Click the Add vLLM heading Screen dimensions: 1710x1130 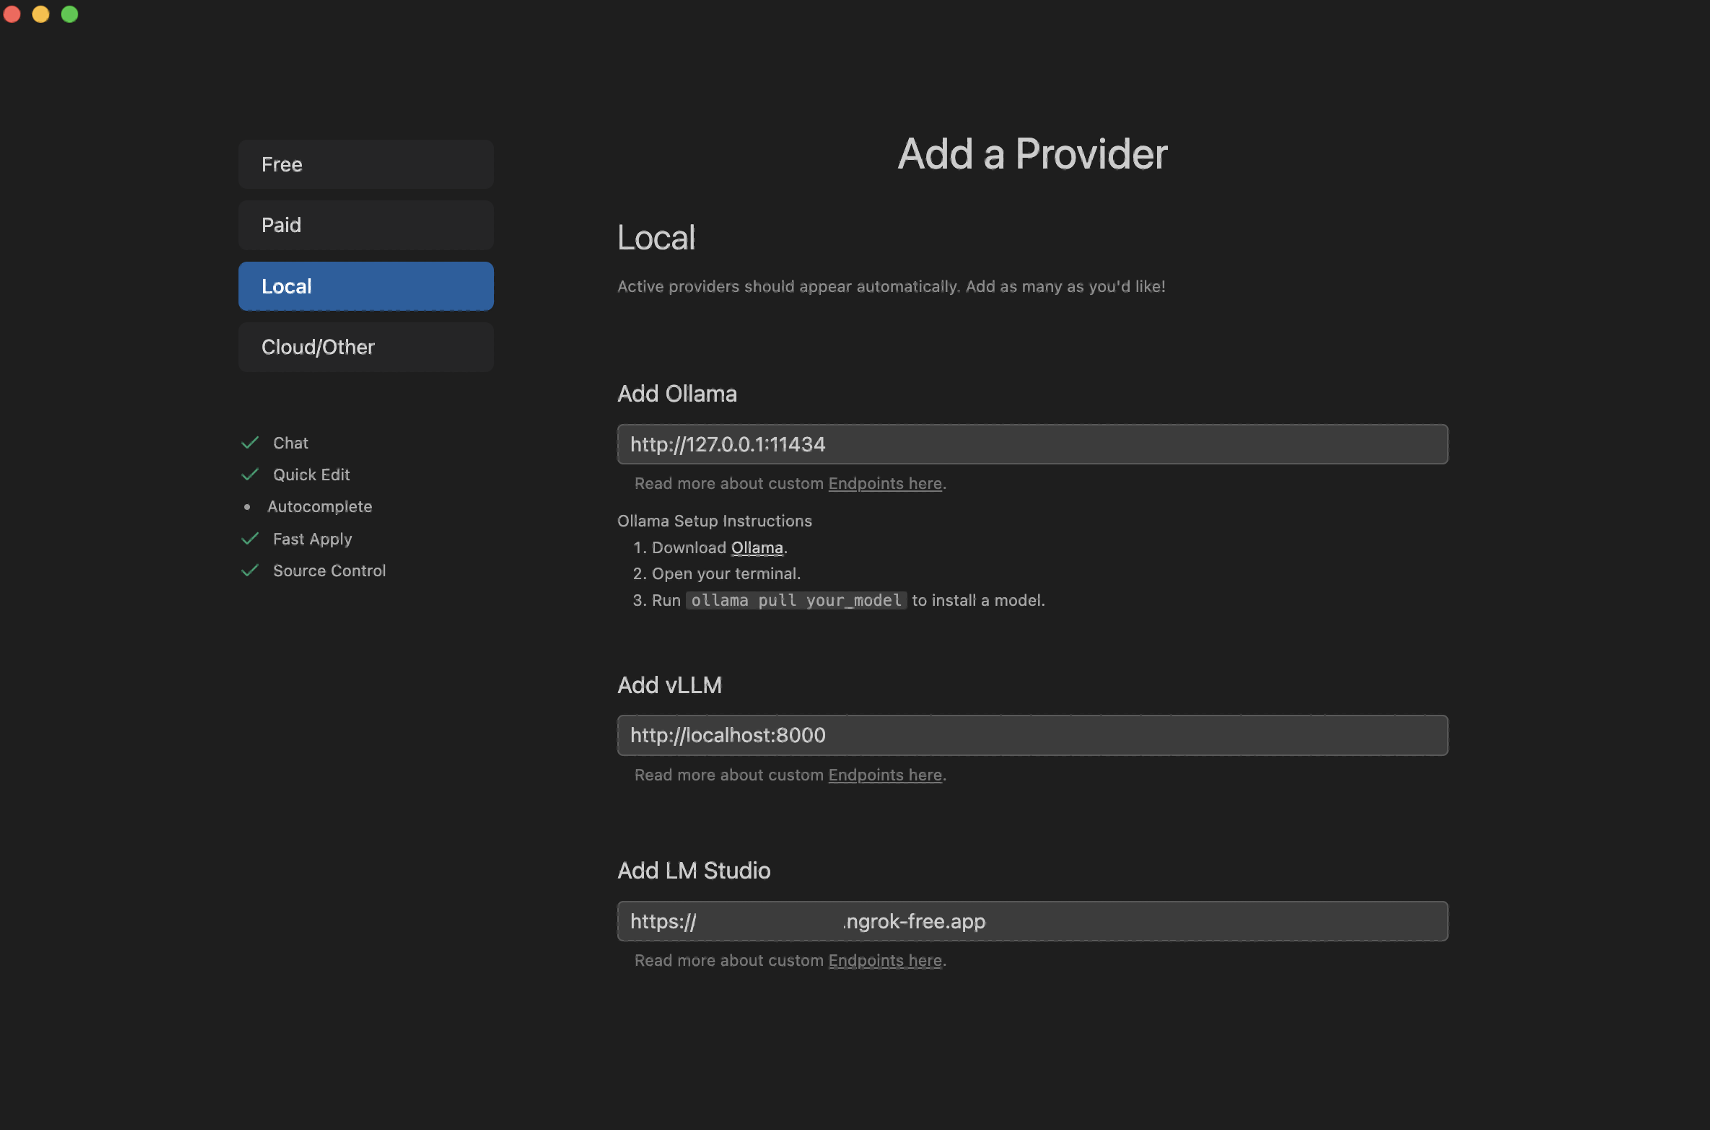coord(670,685)
